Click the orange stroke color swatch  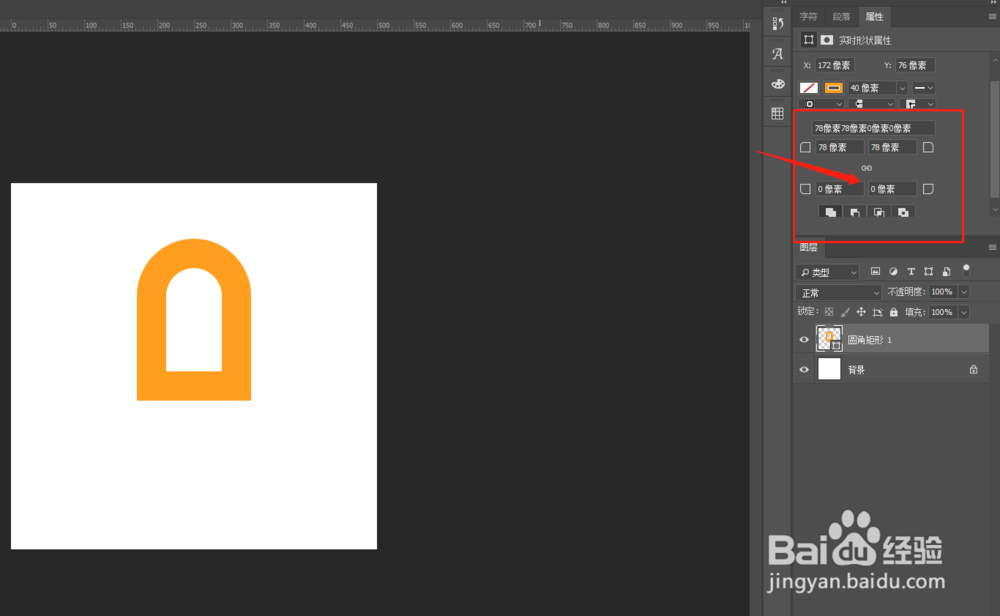(834, 88)
